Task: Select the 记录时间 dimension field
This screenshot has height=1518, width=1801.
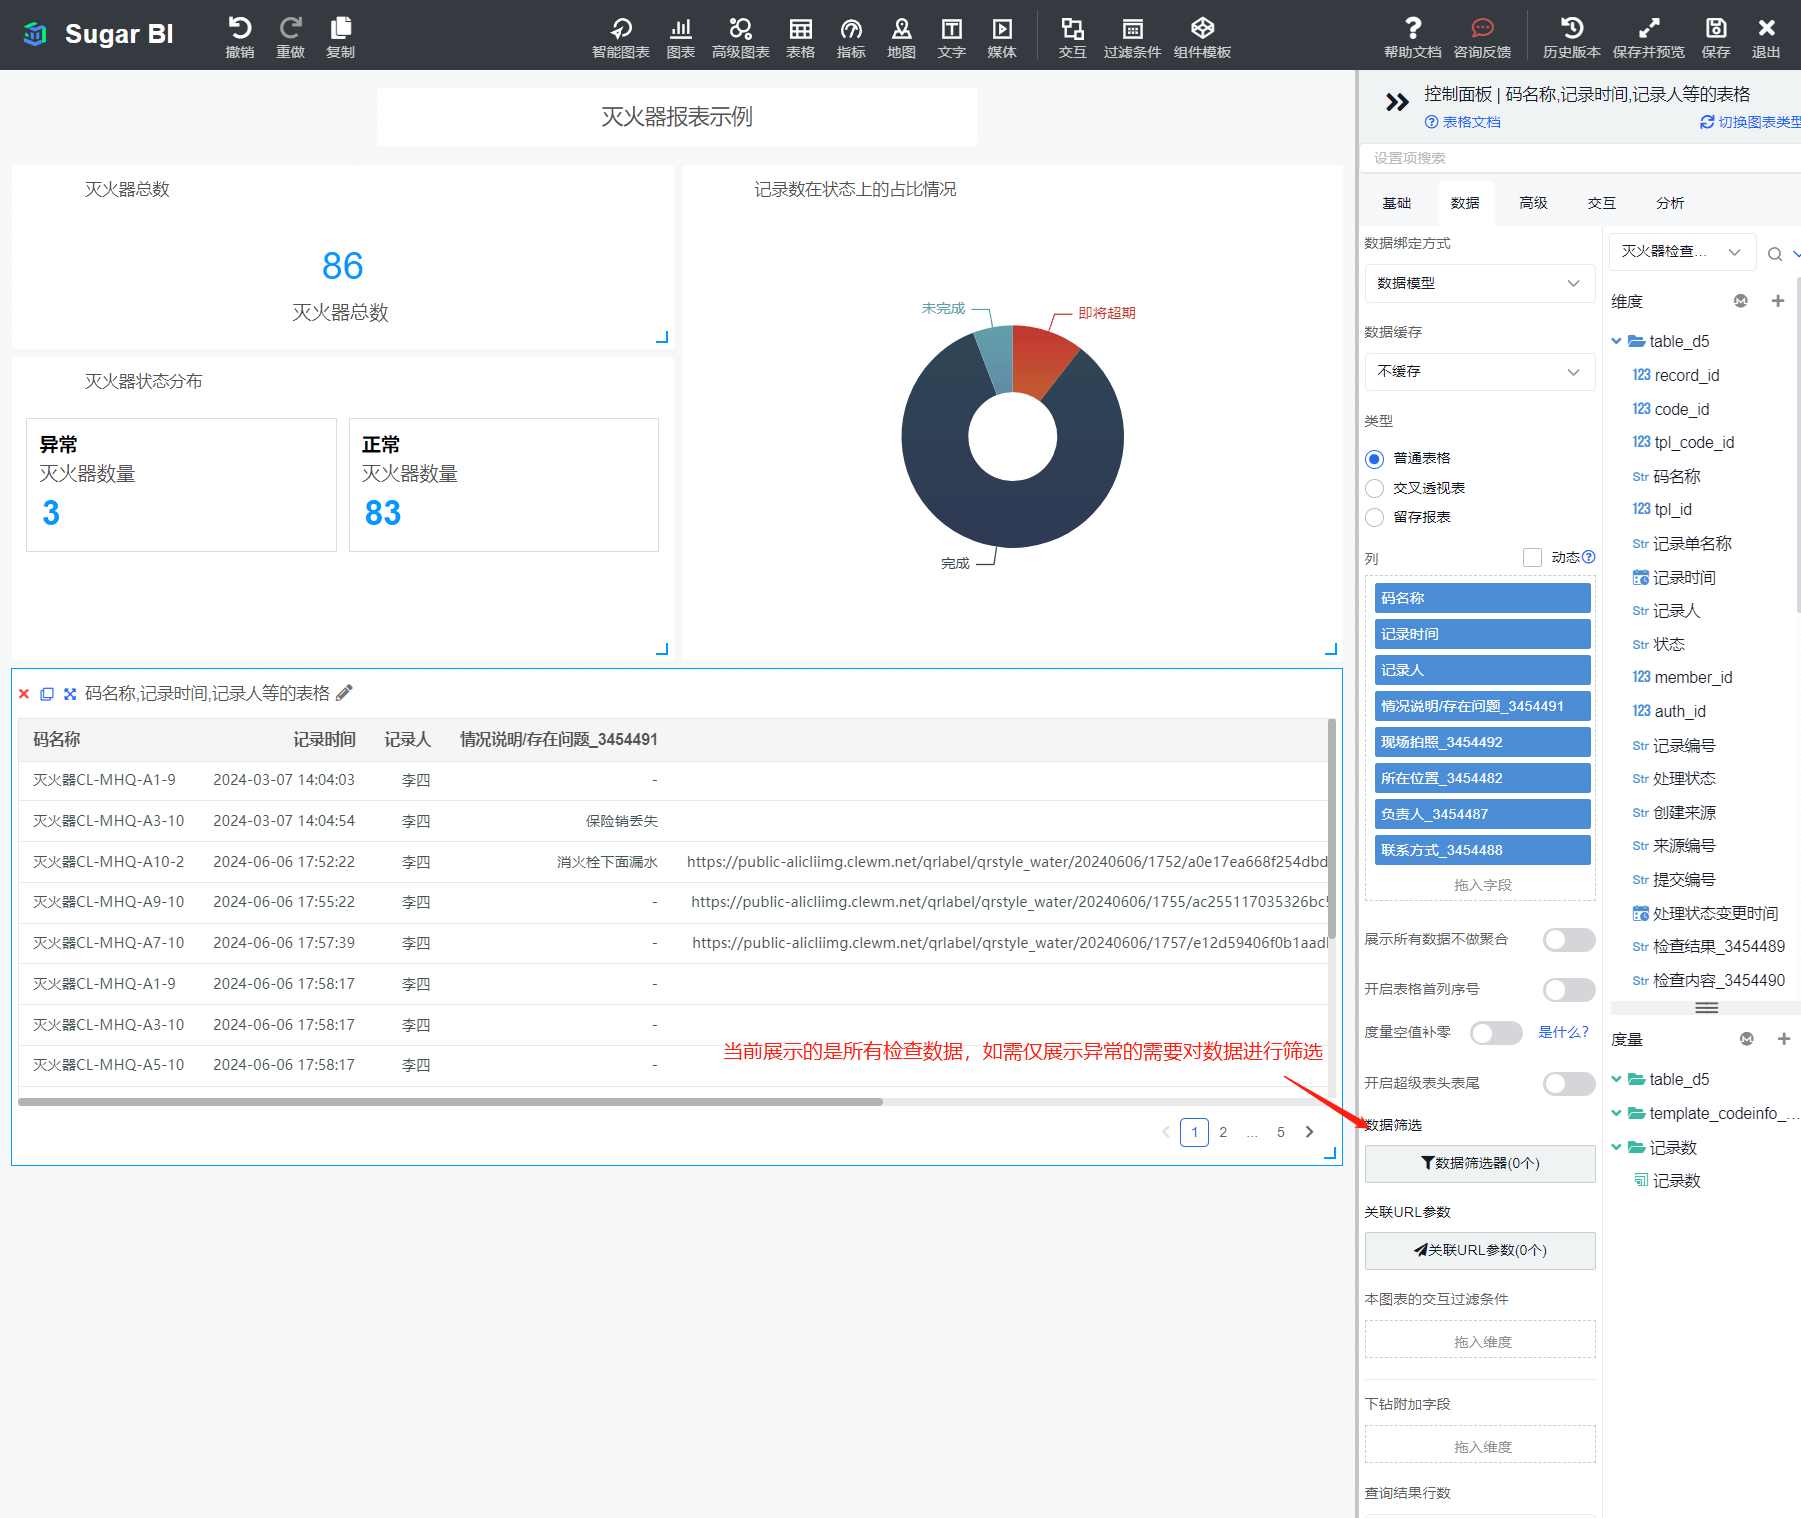Action: click(1684, 577)
